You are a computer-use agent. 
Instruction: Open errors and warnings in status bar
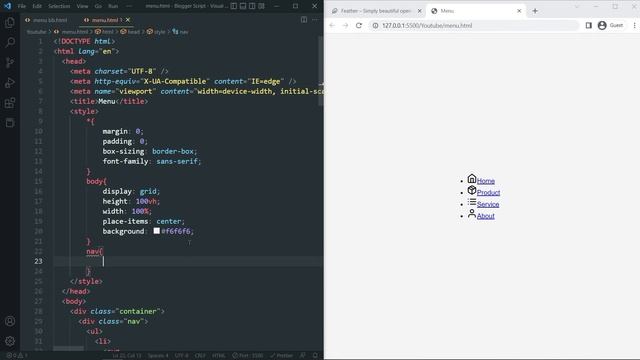point(17,356)
